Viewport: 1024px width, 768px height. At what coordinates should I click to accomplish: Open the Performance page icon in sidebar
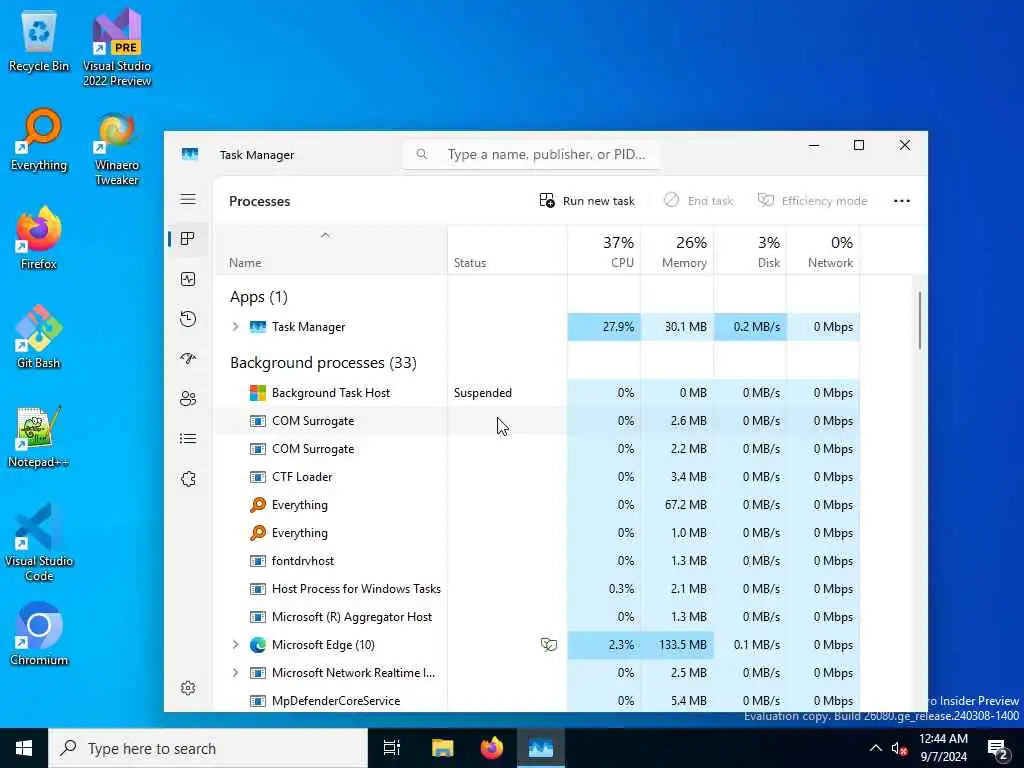[188, 279]
